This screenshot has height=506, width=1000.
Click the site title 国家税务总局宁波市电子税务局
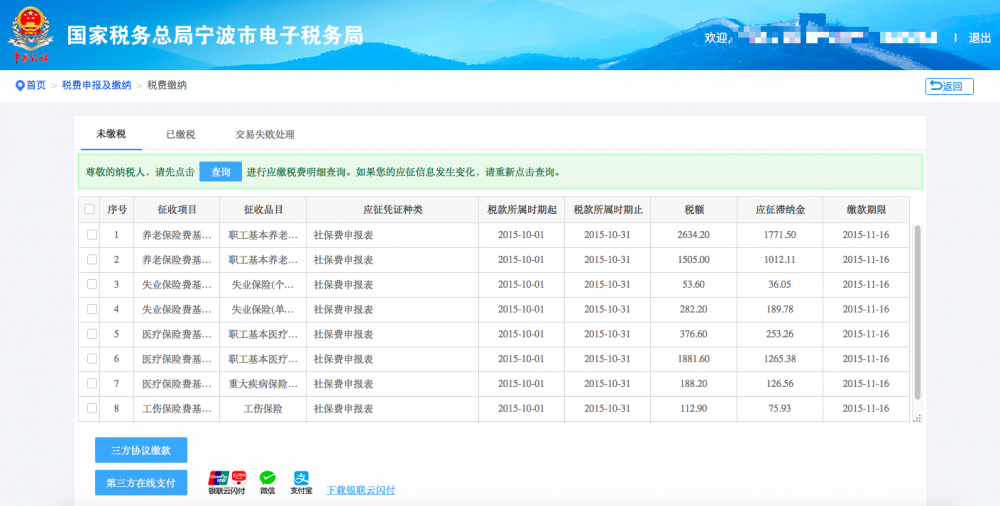pos(216,35)
